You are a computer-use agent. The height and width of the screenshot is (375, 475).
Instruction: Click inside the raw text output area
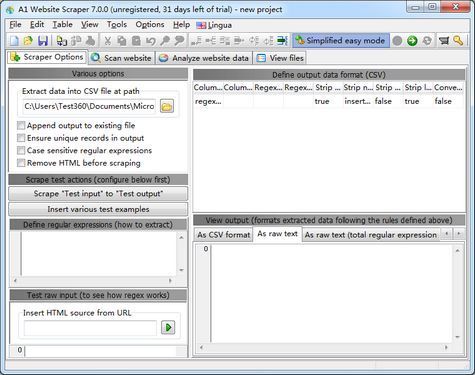pos(331,294)
